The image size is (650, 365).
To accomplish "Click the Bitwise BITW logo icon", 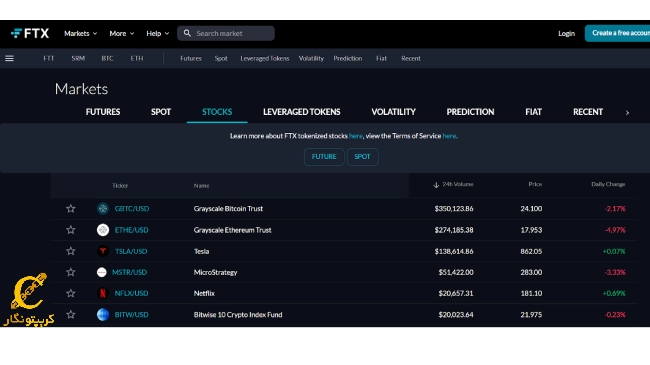I will (x=103, y=314).
